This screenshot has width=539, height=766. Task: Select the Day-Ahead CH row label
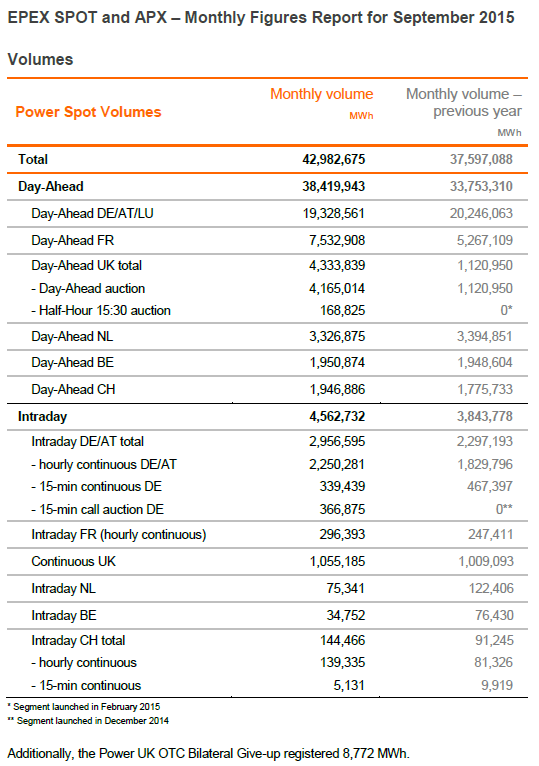(73, 389)
